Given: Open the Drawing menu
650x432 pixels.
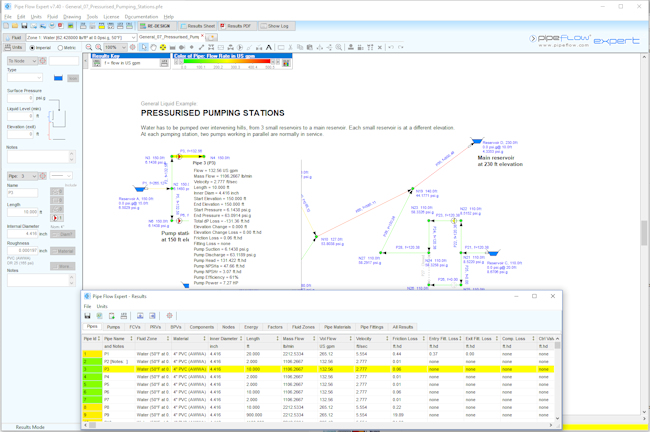Looking at the screenshot, I should 72,17.
